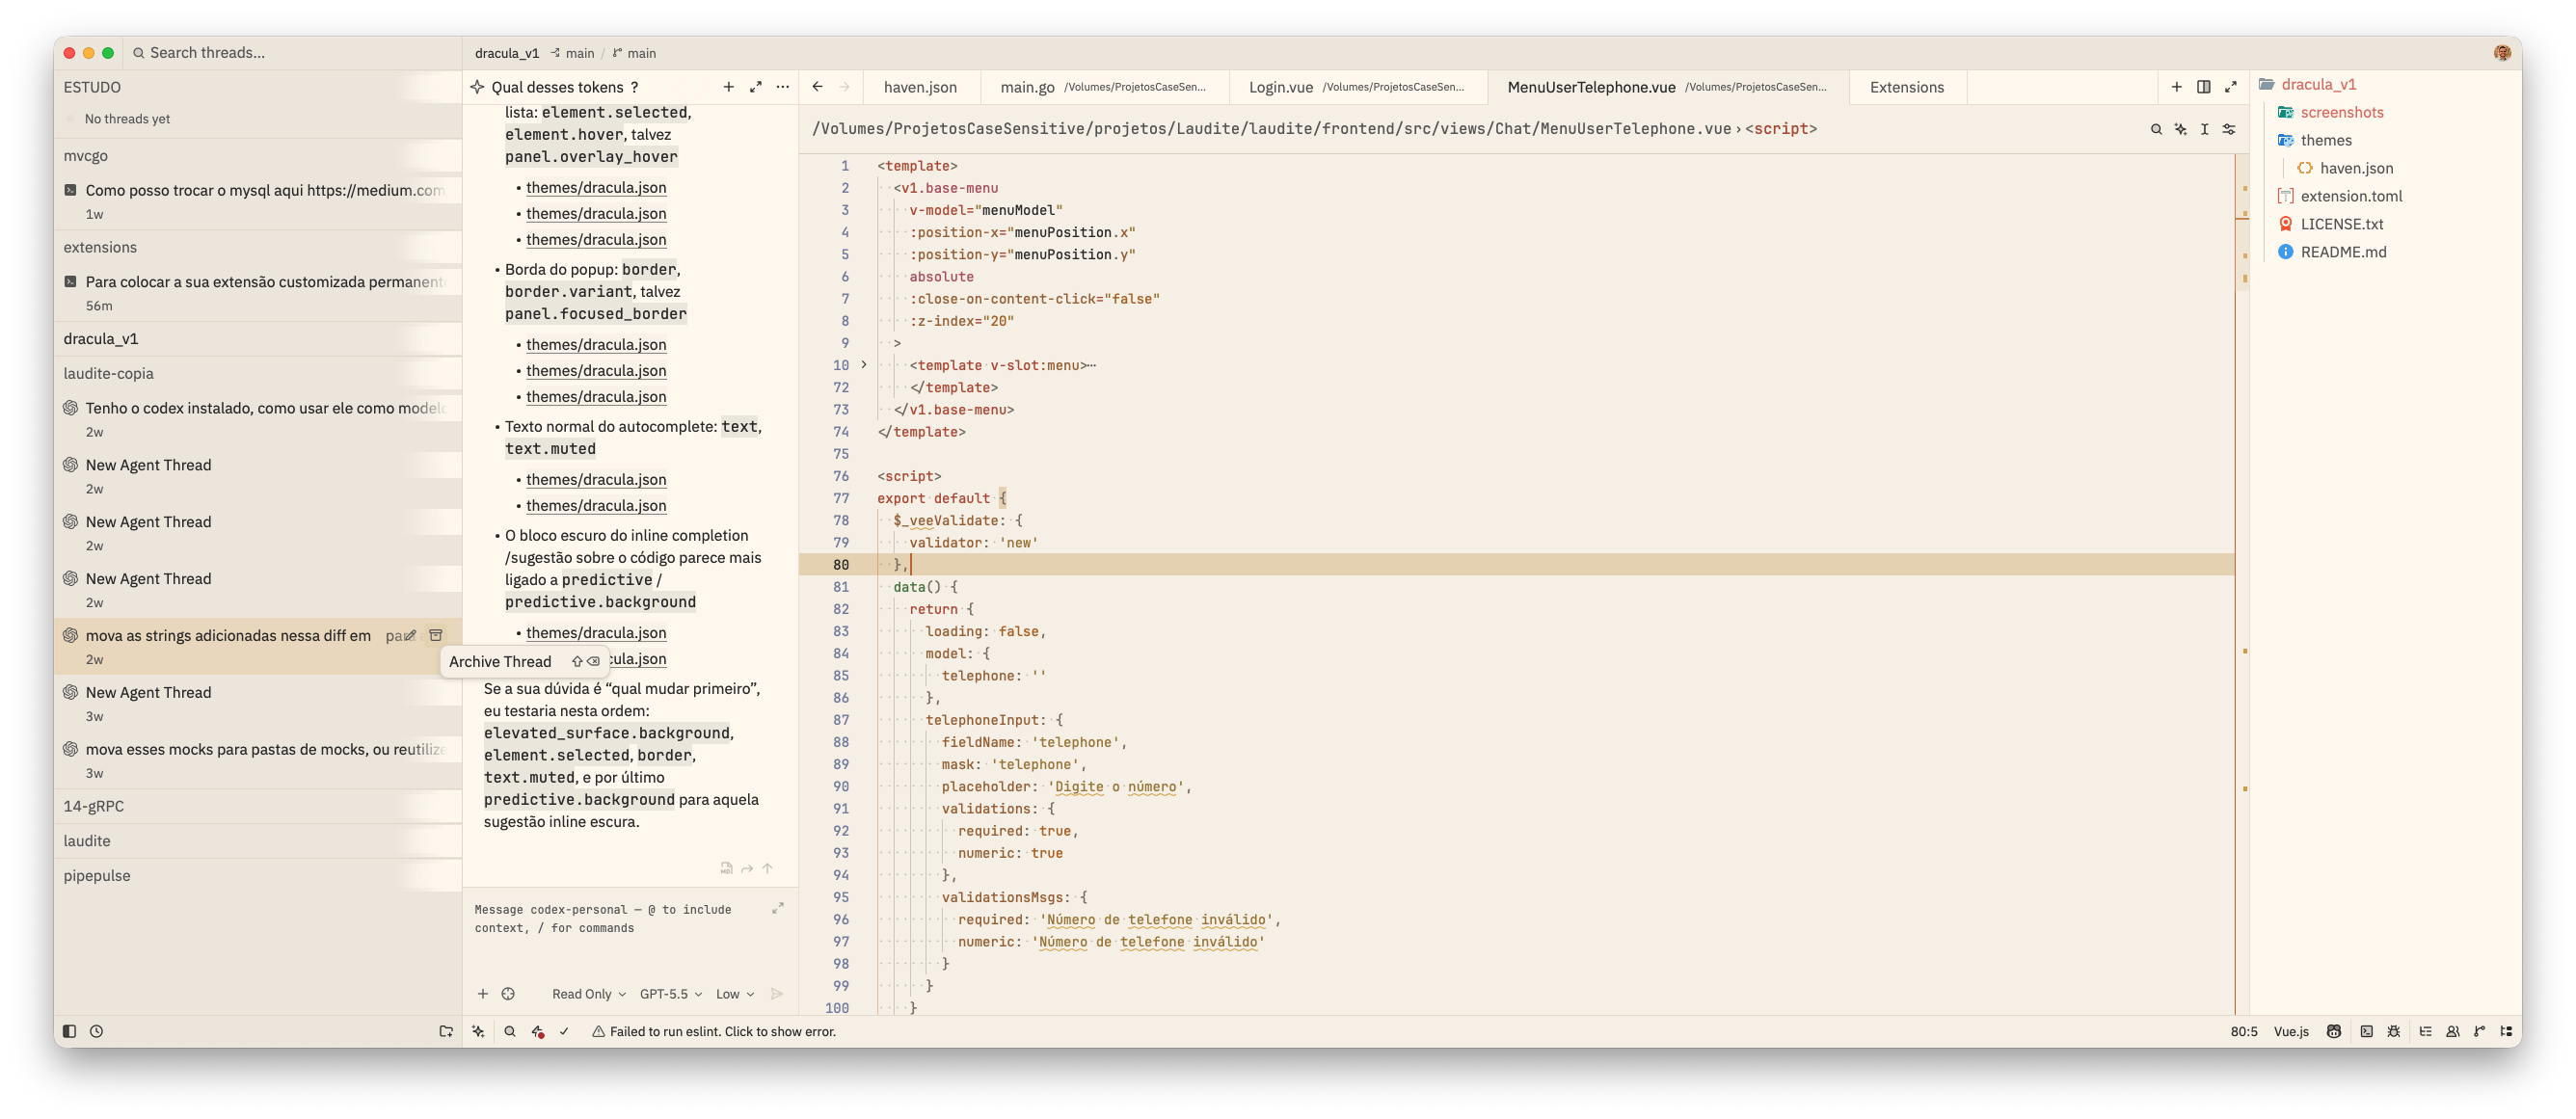Open the GPT-5.5 model selector dropdown
The height and width of the screenshot is (1119, 2576).
pyautogui.click(x=670, y=993)
